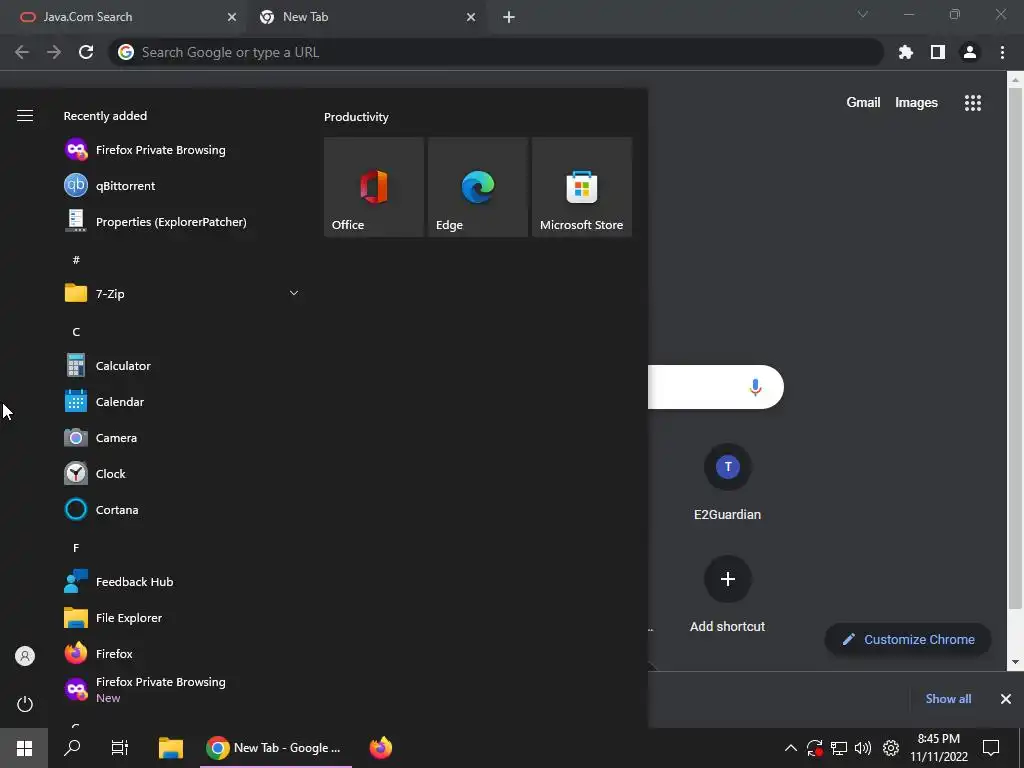
Task: Expand the Start menu hamburger
Action: tap(25, 116)
